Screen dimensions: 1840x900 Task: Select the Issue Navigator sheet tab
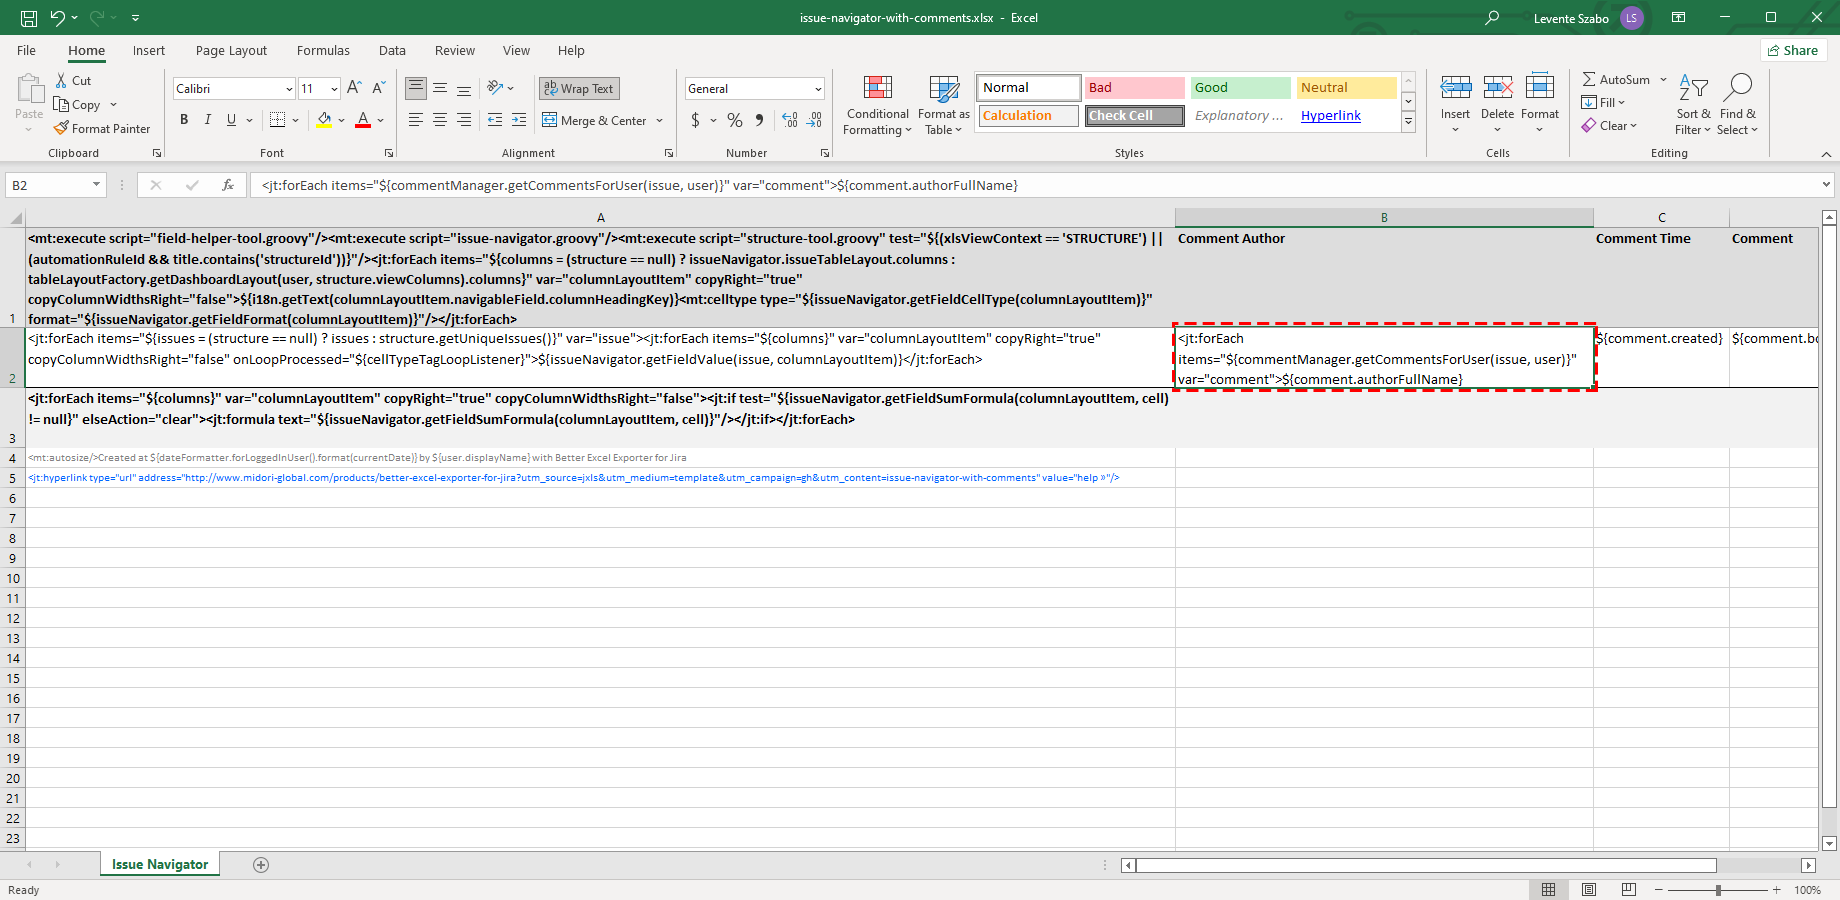click(160, 865)
